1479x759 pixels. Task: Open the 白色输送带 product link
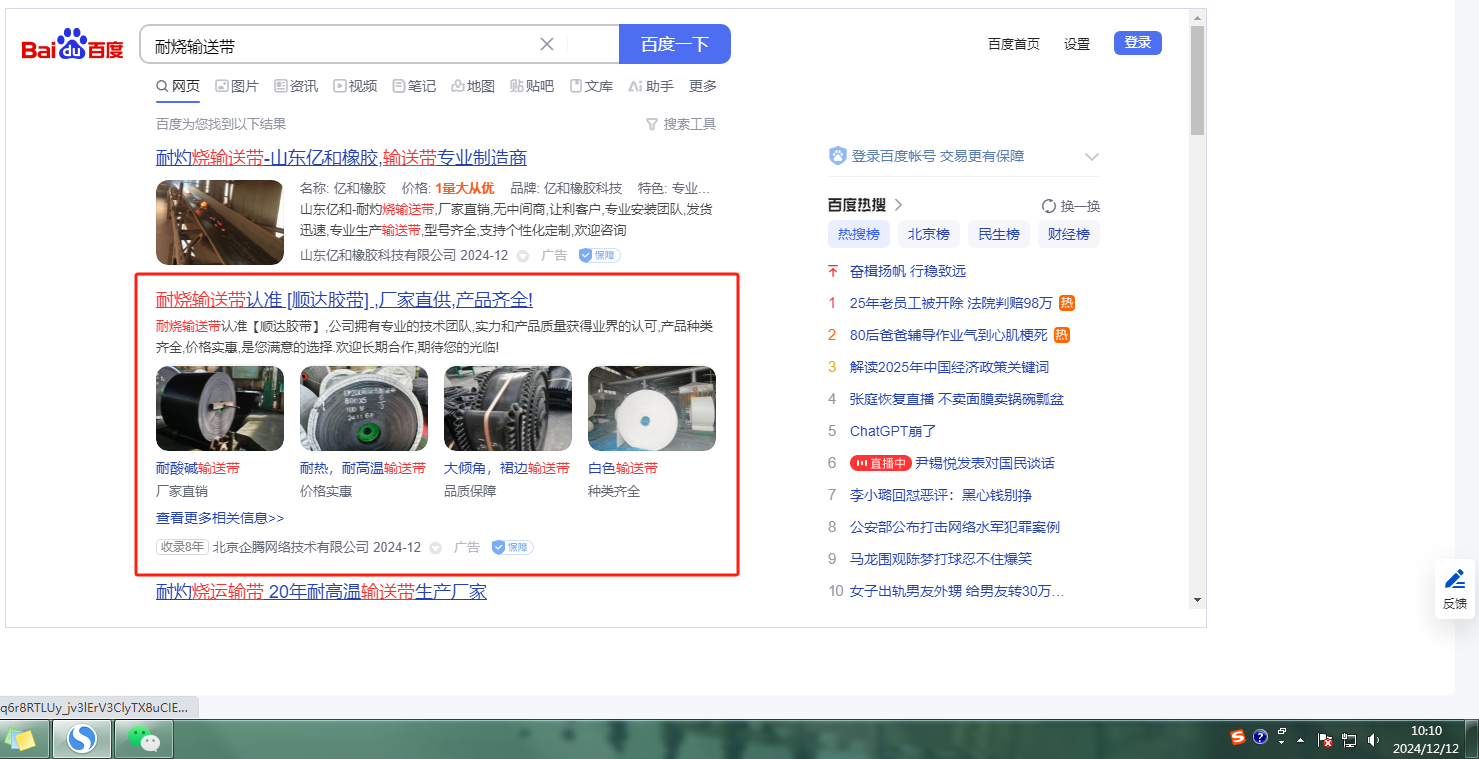[623, 469]
